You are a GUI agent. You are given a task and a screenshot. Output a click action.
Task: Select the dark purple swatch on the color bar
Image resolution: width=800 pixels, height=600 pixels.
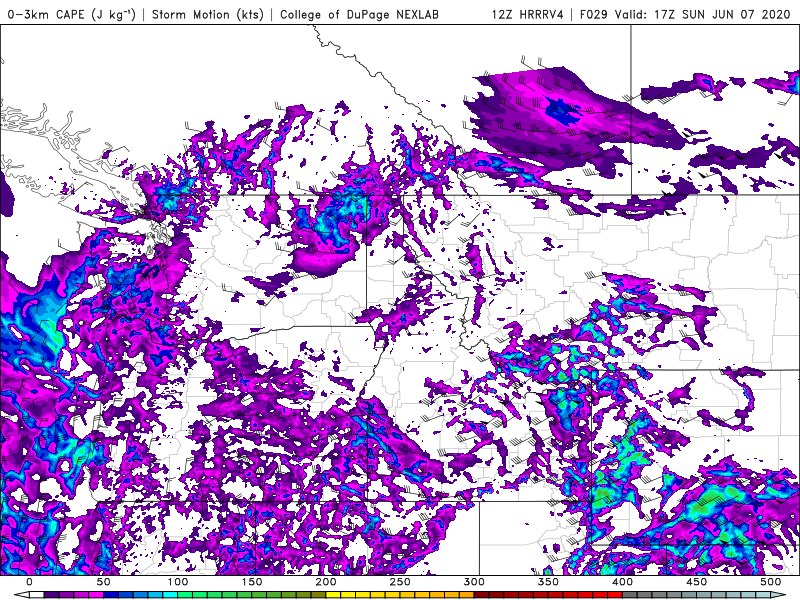pos(52,594)
